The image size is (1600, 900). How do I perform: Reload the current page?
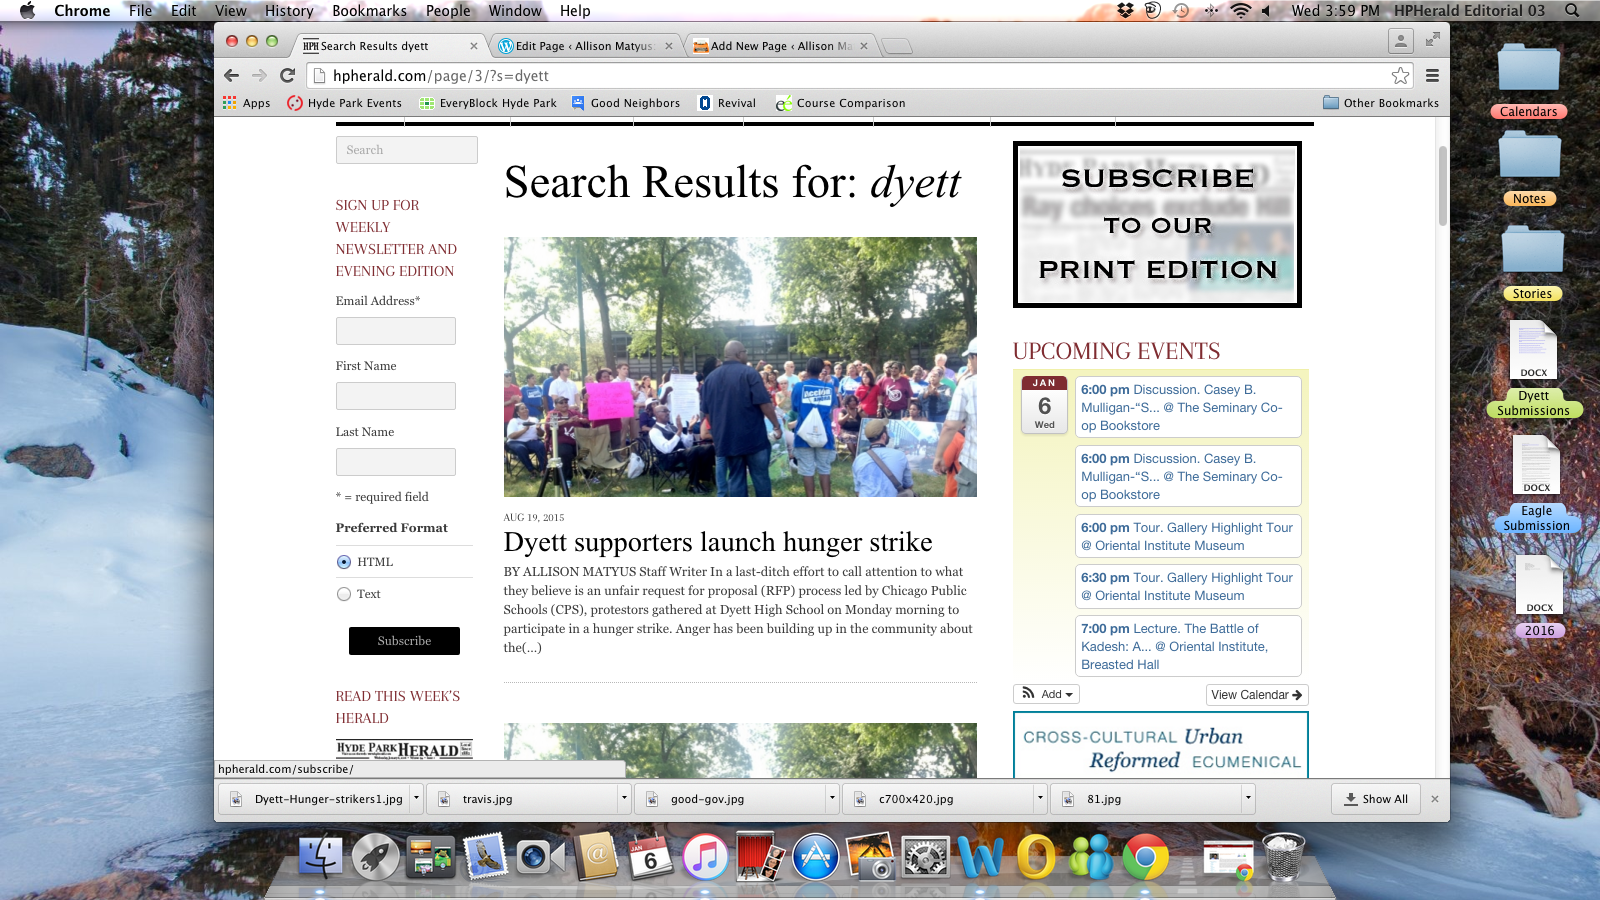pos(287,75)
